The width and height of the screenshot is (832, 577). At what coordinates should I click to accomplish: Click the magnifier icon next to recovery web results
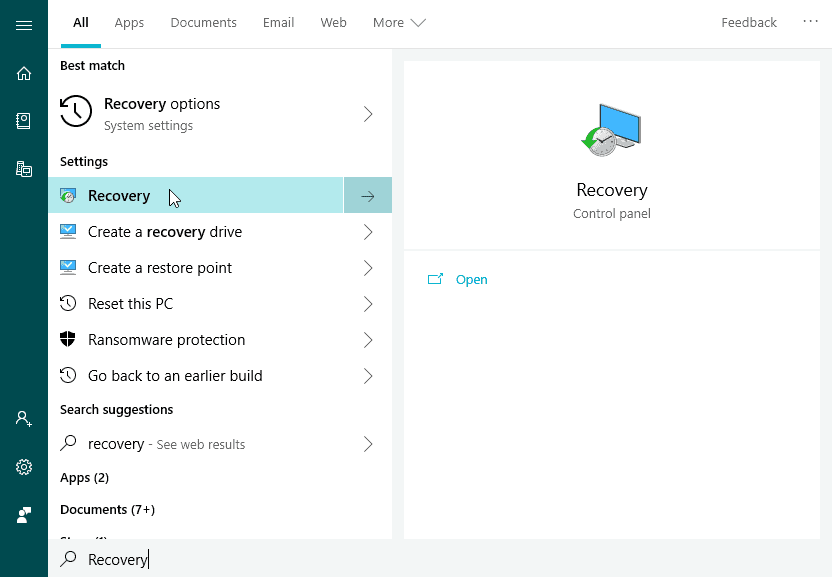tap(68, 443)
